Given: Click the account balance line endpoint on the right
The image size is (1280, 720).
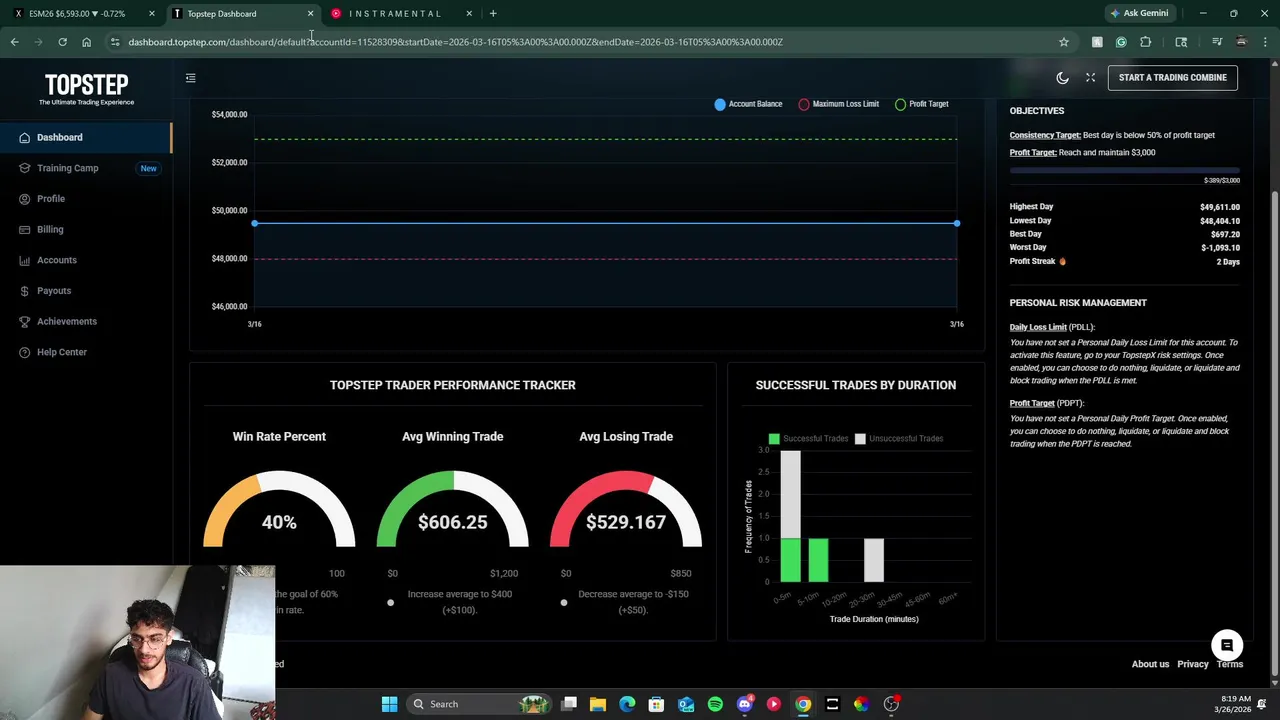Looking at the screenshot, I should (x=957, y=223).
